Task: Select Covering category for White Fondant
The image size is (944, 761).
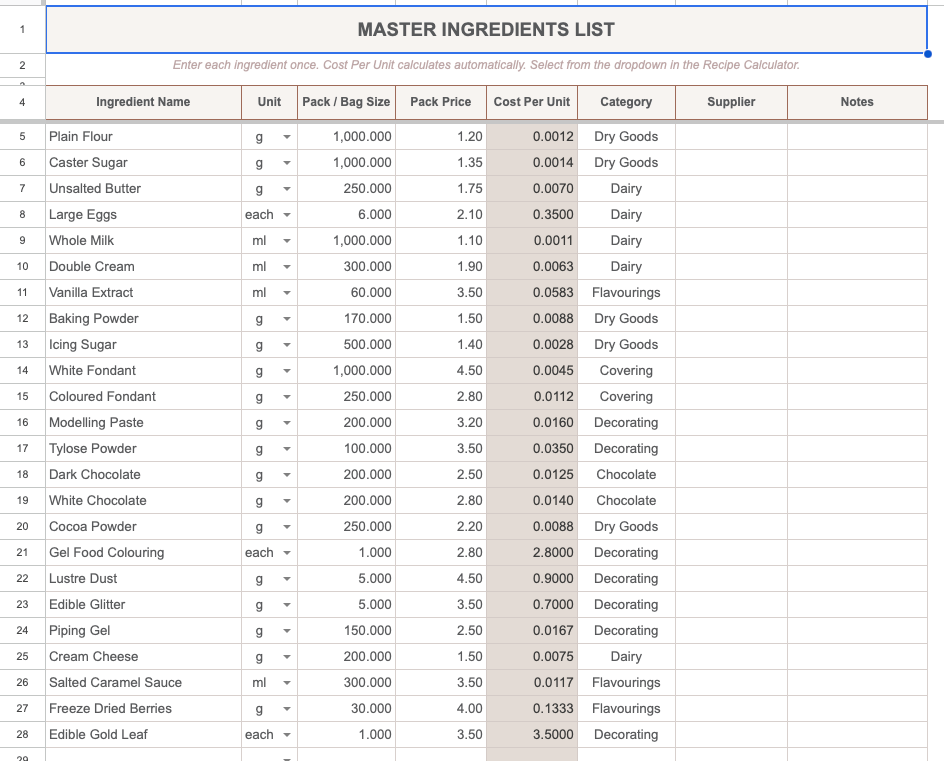Action: (626, 371)
